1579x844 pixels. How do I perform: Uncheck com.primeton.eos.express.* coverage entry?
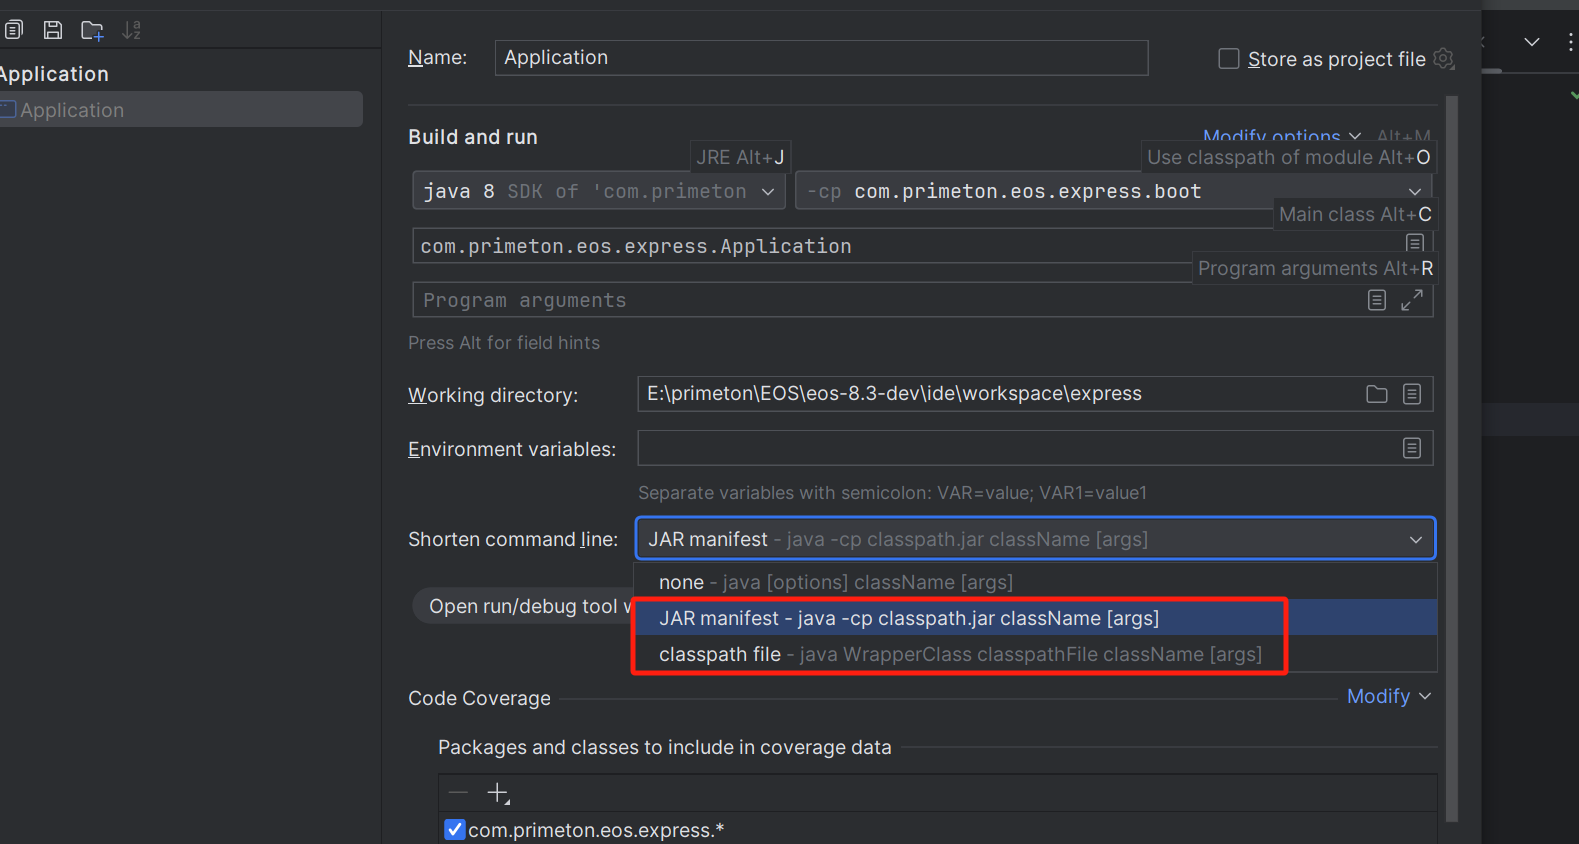point(455,829)
